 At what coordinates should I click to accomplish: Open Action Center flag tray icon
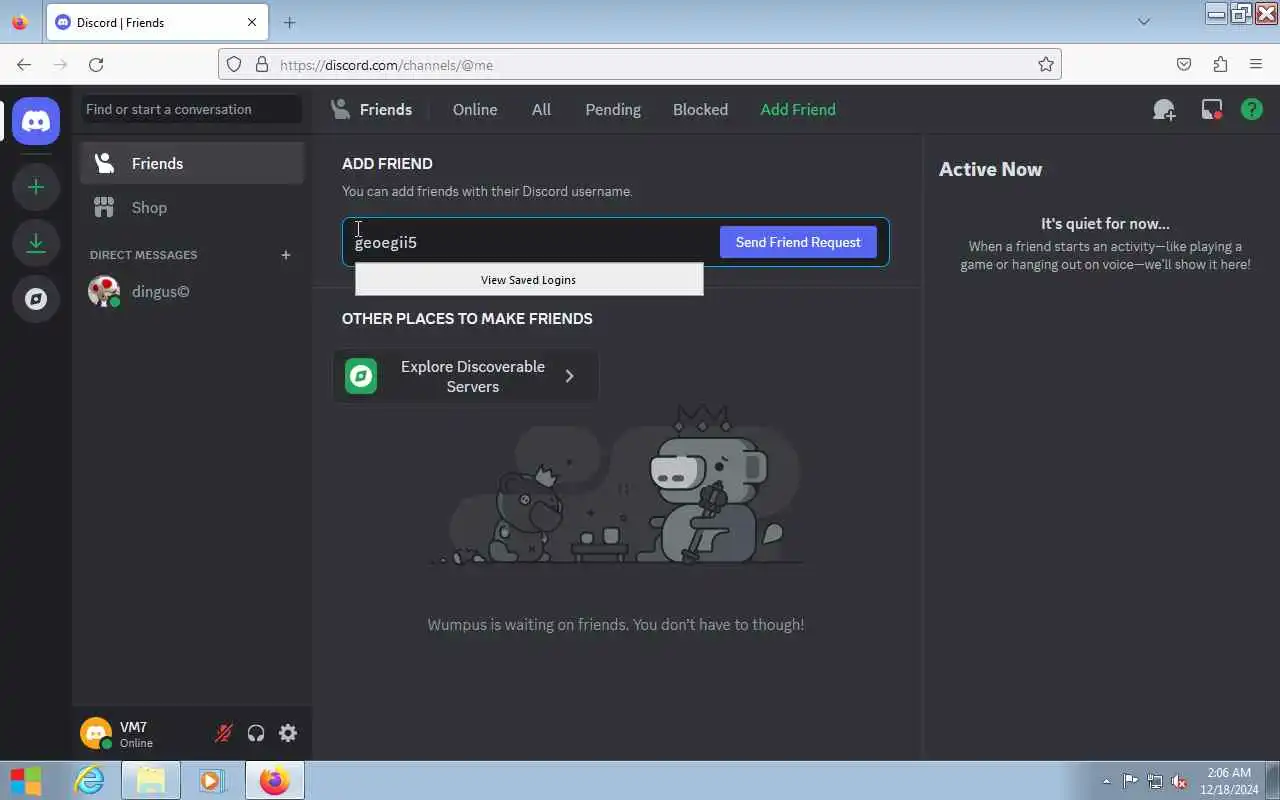tap(1130, 781)
